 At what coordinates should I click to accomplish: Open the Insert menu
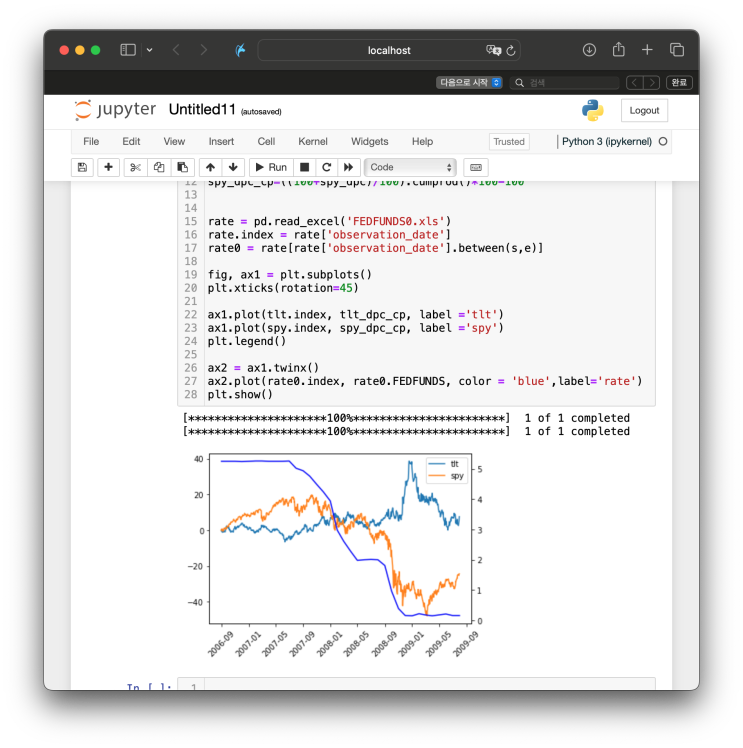[x=221, y=142]
